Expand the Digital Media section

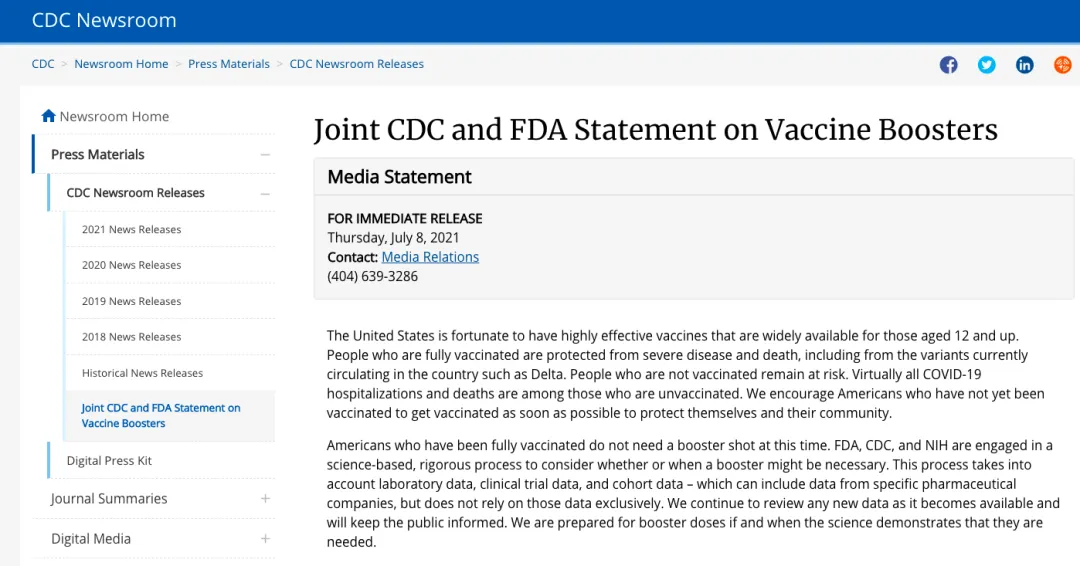(265, 538)
